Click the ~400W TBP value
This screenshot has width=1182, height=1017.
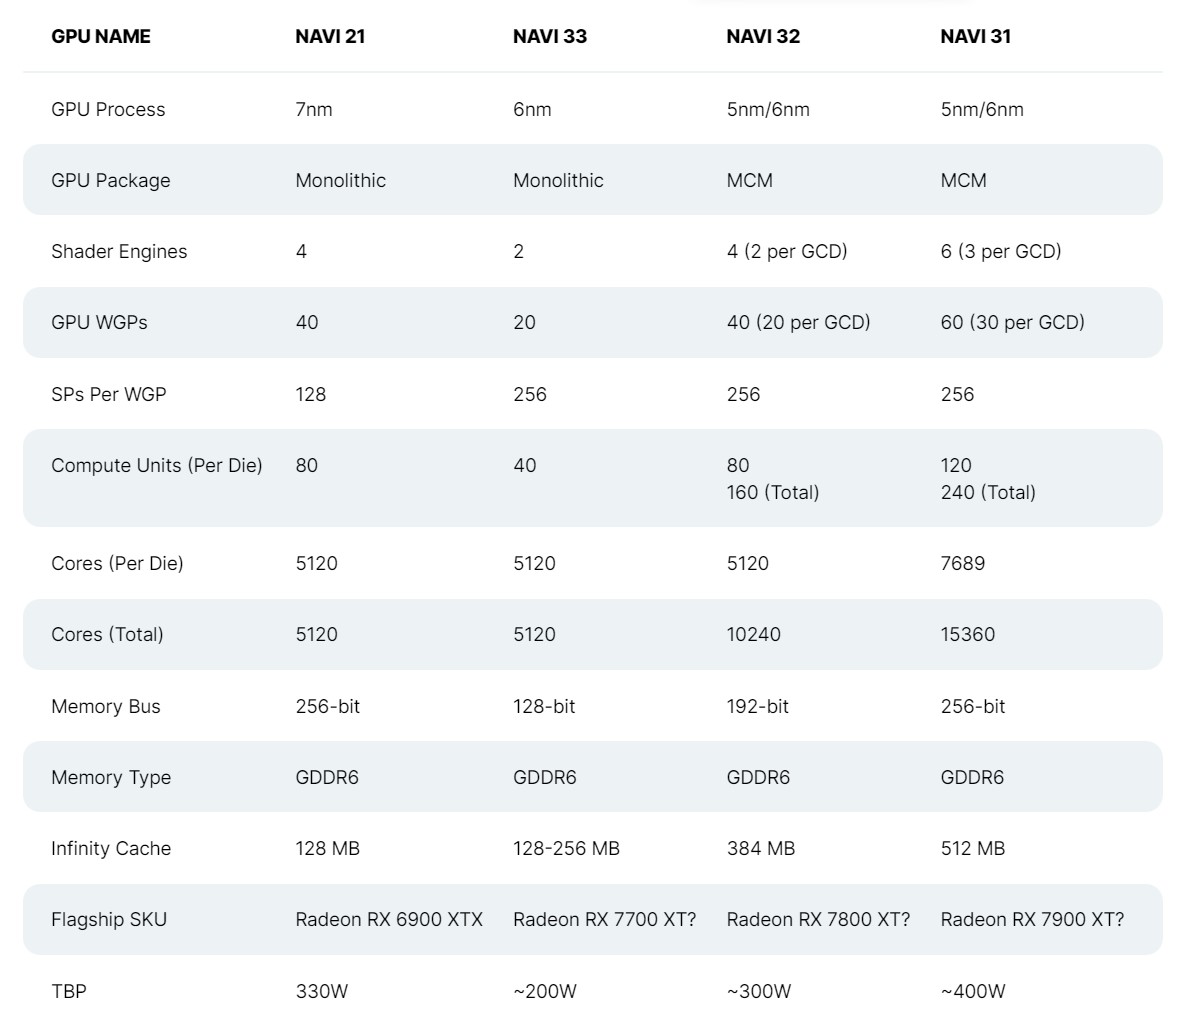coord(972,991)
